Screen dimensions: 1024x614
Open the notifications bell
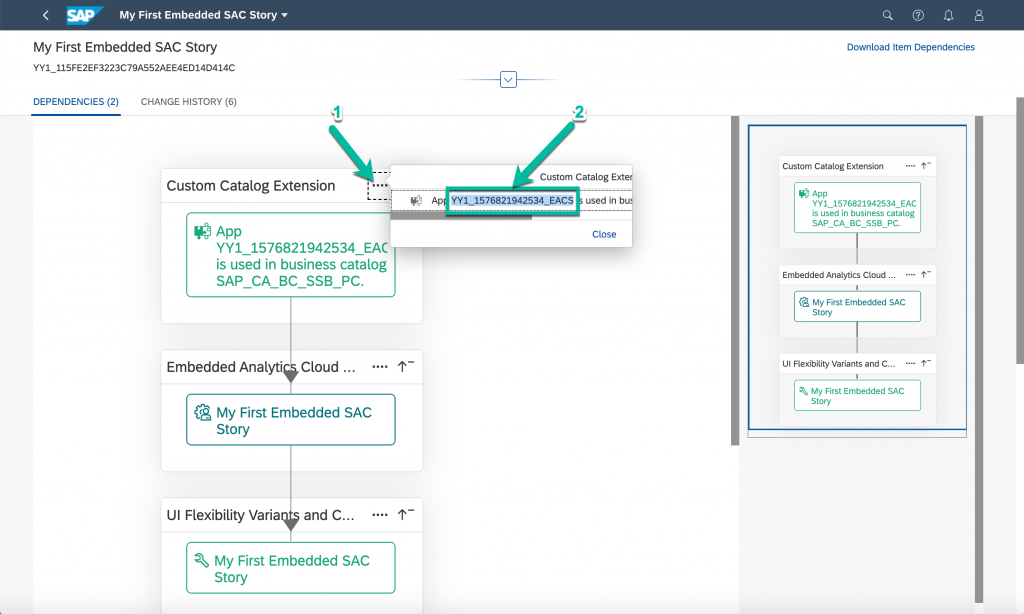[948, 15]
